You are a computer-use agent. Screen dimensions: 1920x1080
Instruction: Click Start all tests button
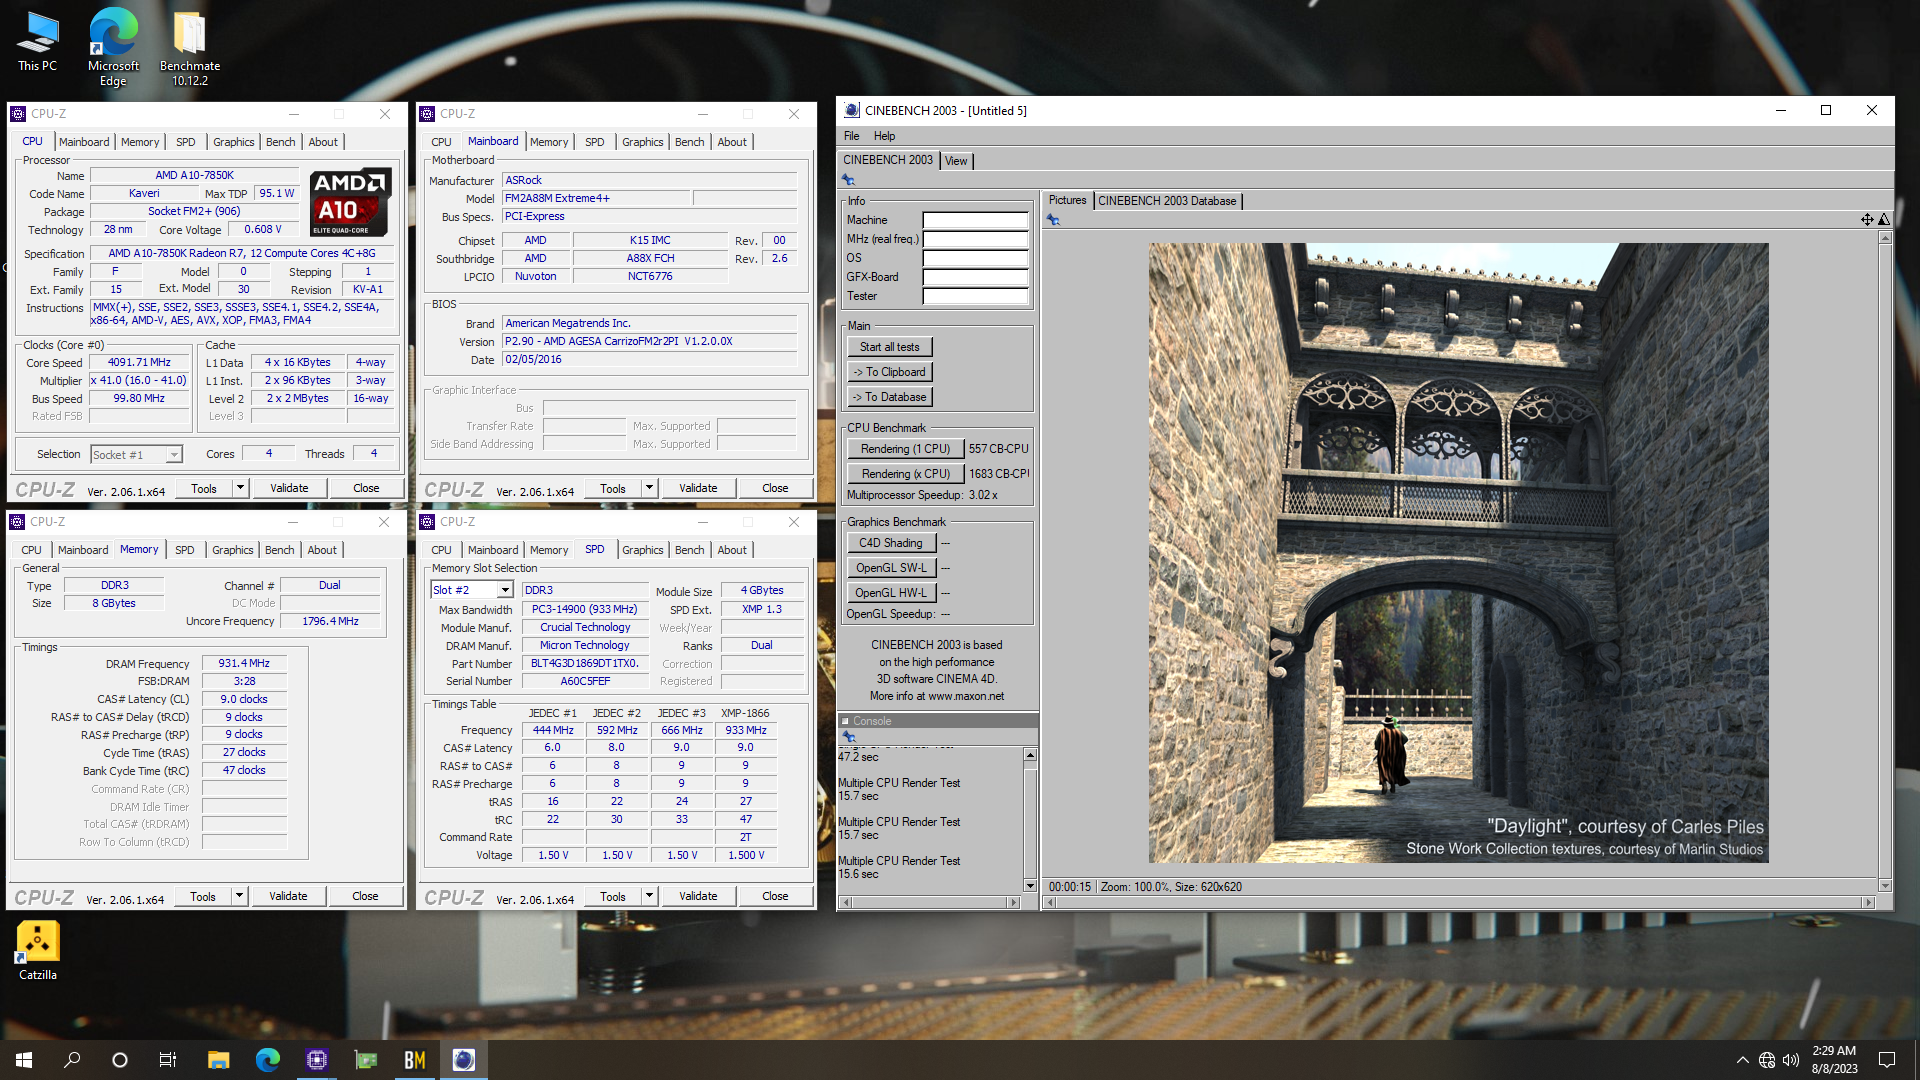[x=890, y=347]
